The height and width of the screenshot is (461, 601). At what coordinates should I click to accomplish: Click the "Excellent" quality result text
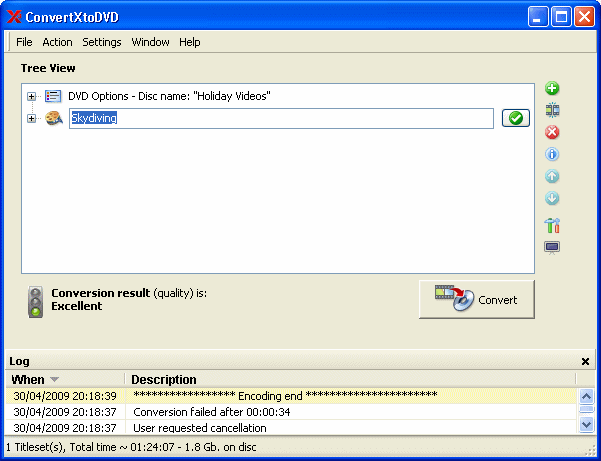click(77, 306)
